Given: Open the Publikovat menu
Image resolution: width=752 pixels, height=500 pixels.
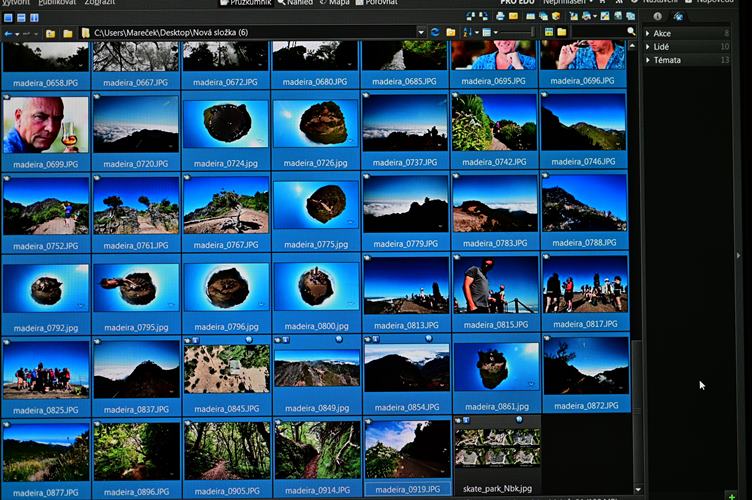Looking at the screenshot, I should 57,2.
